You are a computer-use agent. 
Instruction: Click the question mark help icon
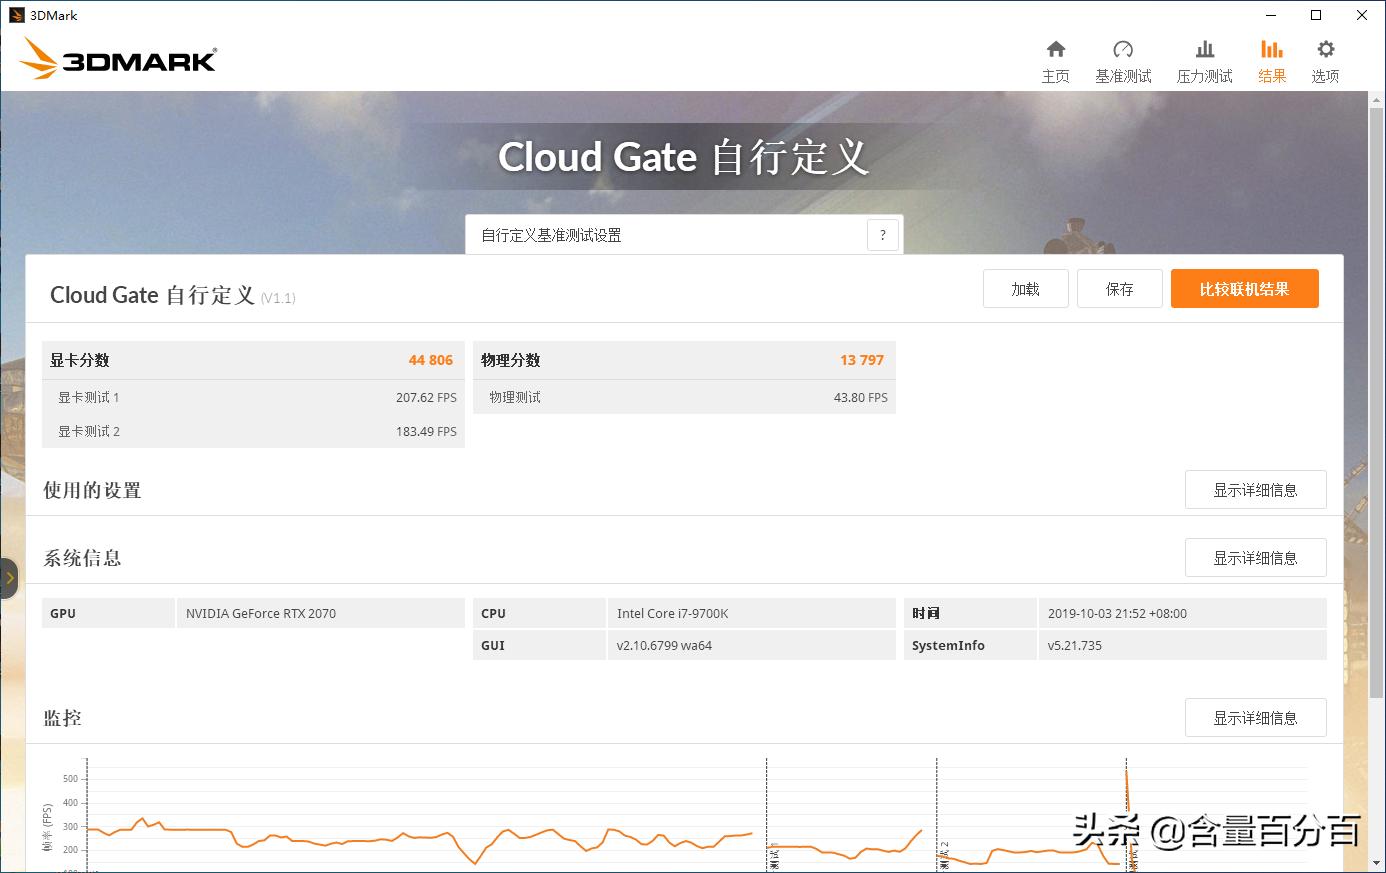click(882, 234)
